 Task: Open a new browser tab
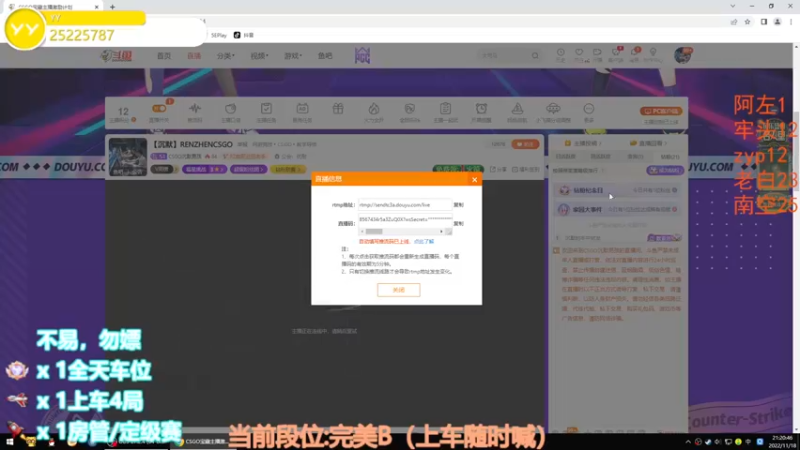[x=112, y=7]
